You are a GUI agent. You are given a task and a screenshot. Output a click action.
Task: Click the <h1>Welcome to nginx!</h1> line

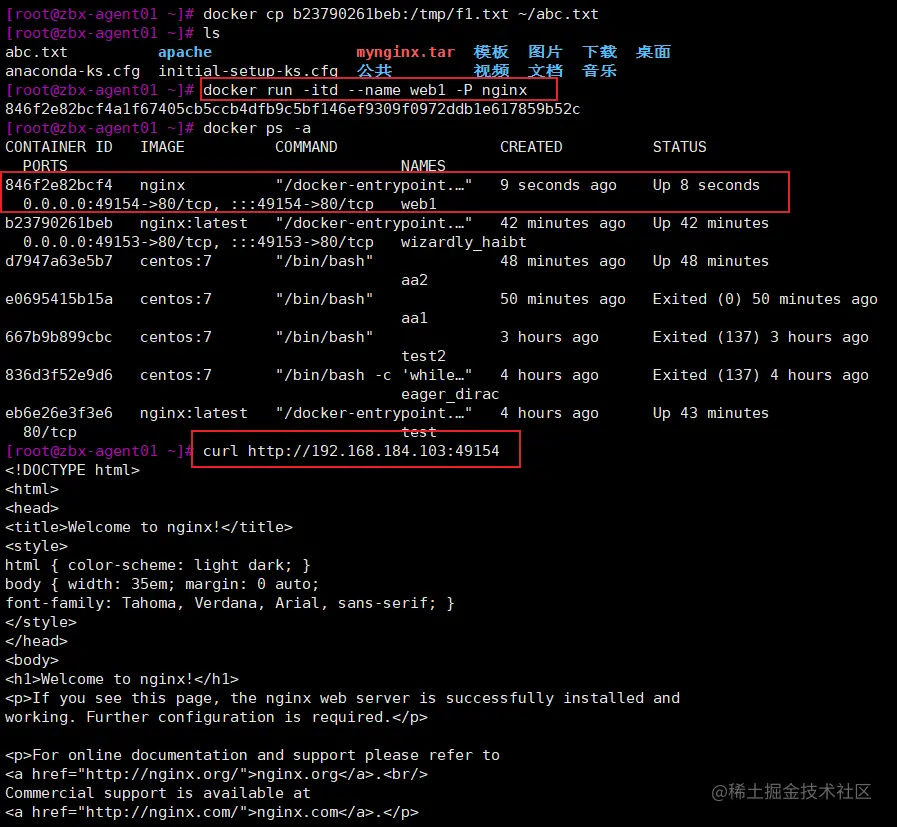tap(121, 679)
